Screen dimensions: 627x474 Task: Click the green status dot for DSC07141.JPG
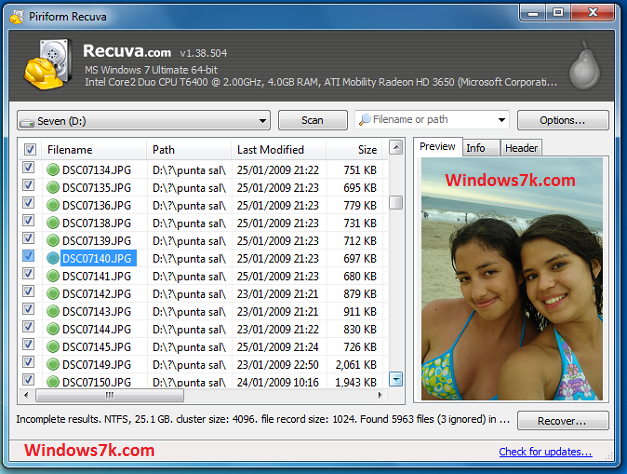click(53, 276)
